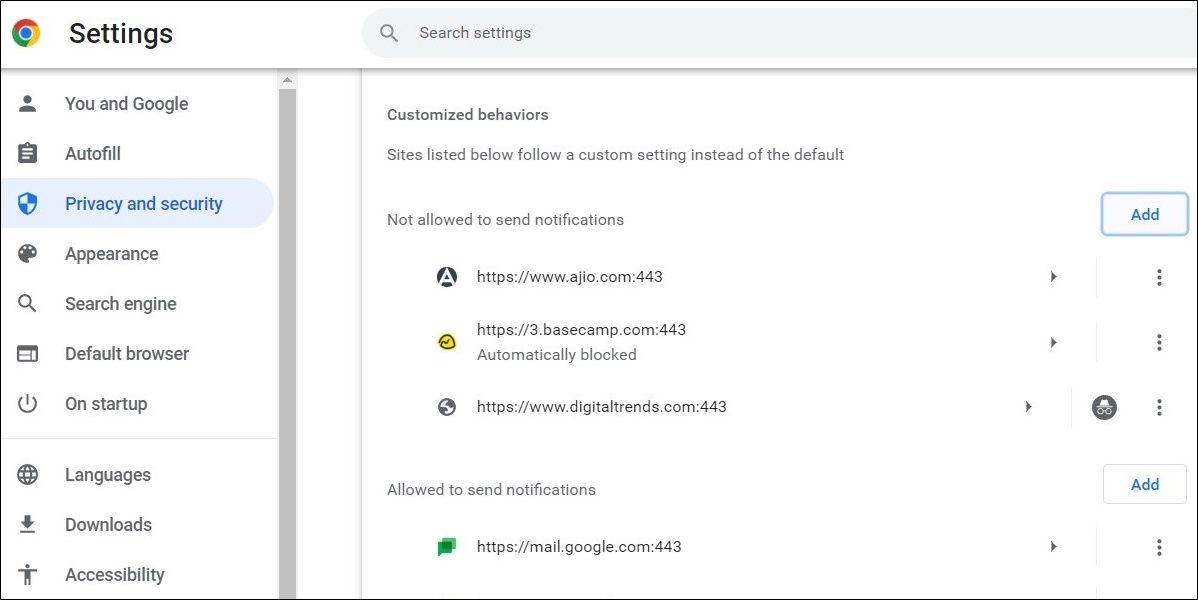Add a site to not allowed list
1198x600 pixels.
pyautogui.click(x=1144, y=215)
